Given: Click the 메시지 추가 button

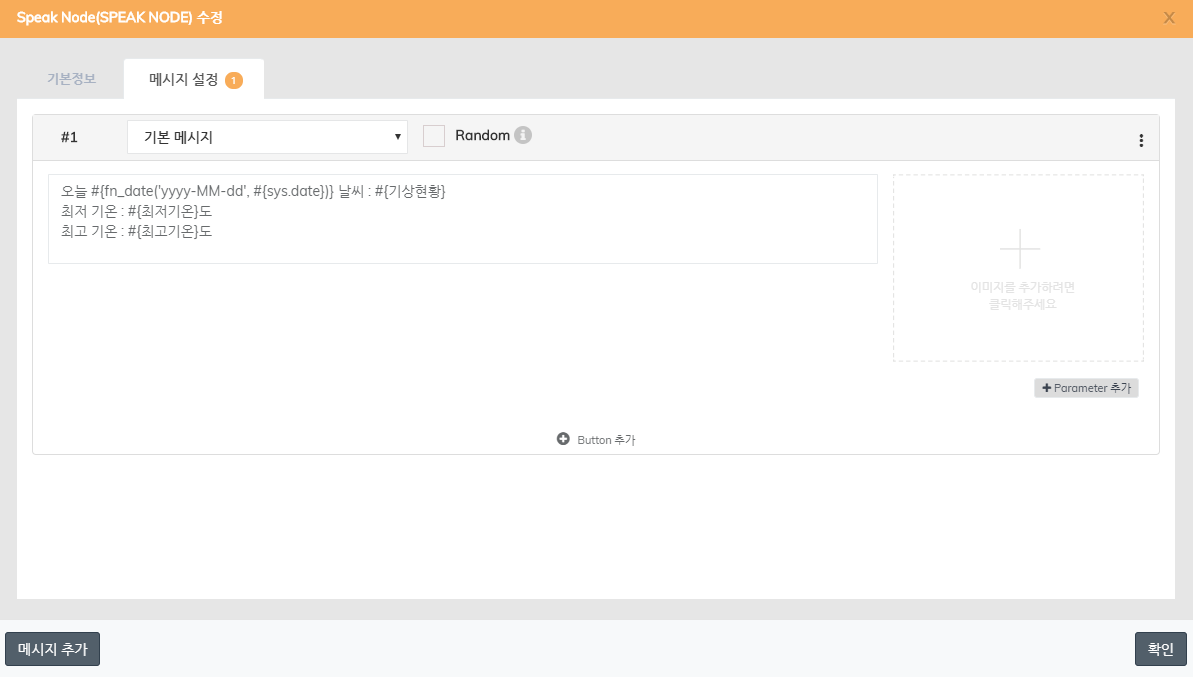Looking at the screenshot, I should (52, 649).
